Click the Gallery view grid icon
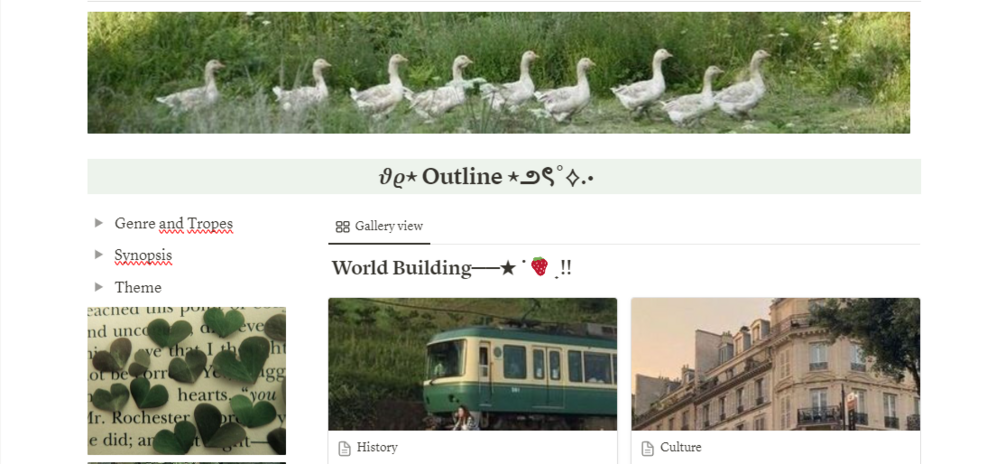The image size is (1005, 464). [342, 226]
